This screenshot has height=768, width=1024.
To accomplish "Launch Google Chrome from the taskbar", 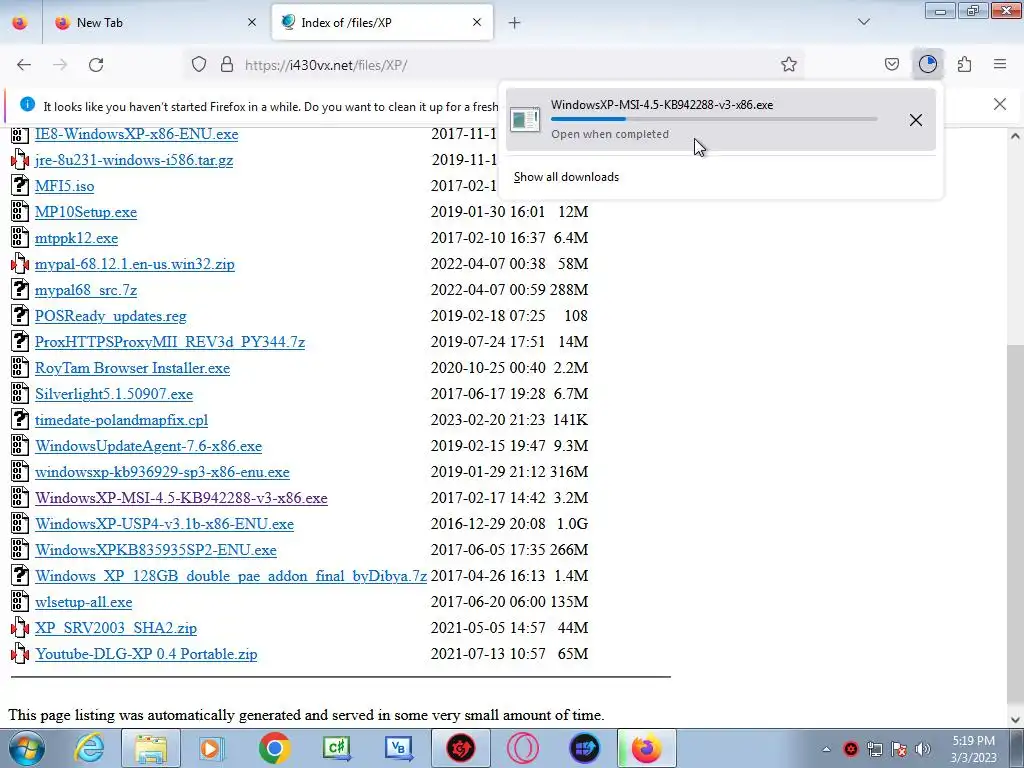I will [274, 748].
